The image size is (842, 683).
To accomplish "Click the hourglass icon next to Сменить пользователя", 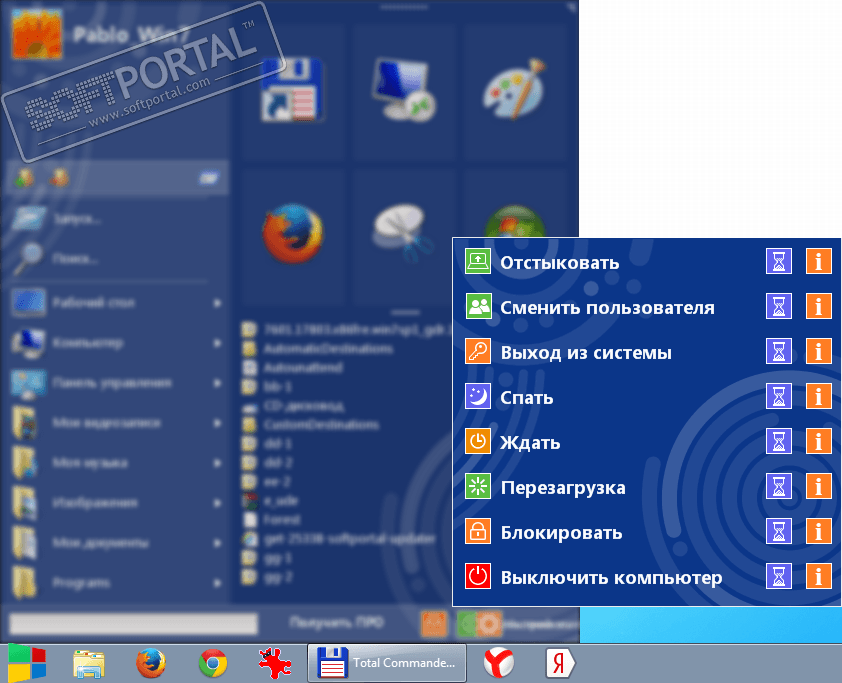I will pyautogui.click(x=779, y=307).
